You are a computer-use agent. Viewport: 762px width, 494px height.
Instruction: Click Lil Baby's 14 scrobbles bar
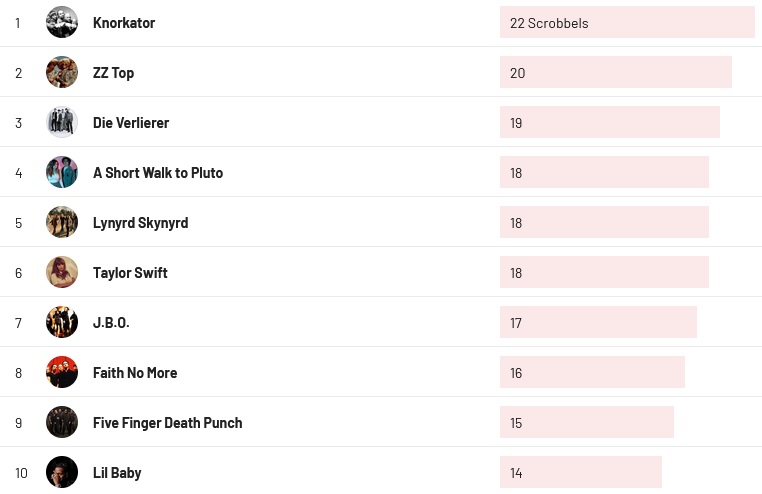coord(580,472)
